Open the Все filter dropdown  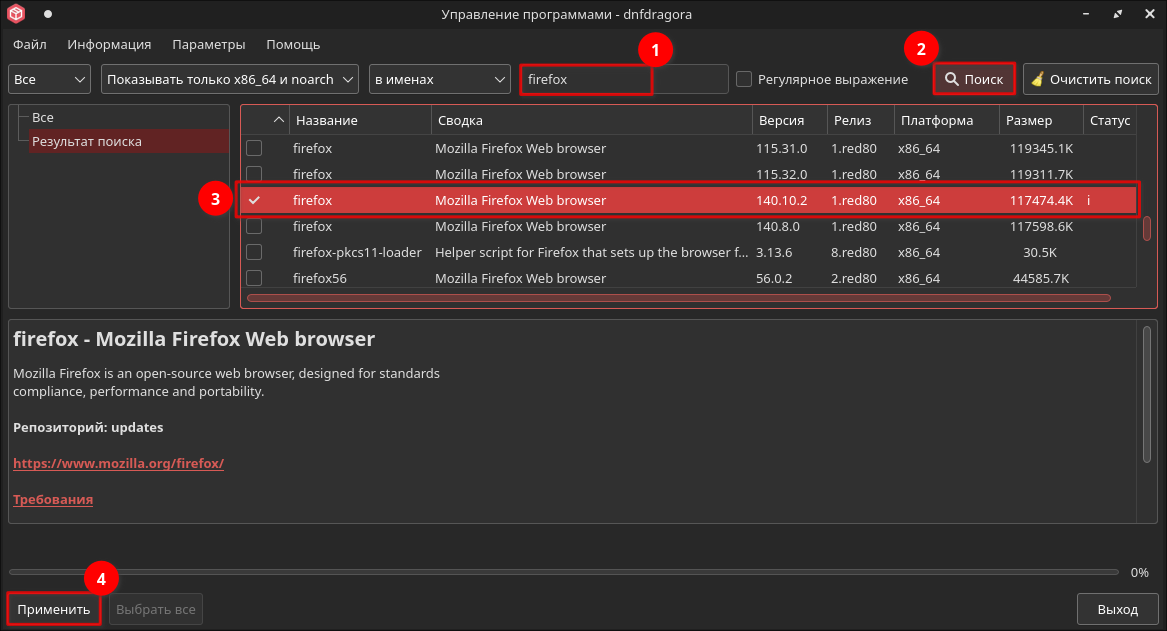(x=49, y=79)
